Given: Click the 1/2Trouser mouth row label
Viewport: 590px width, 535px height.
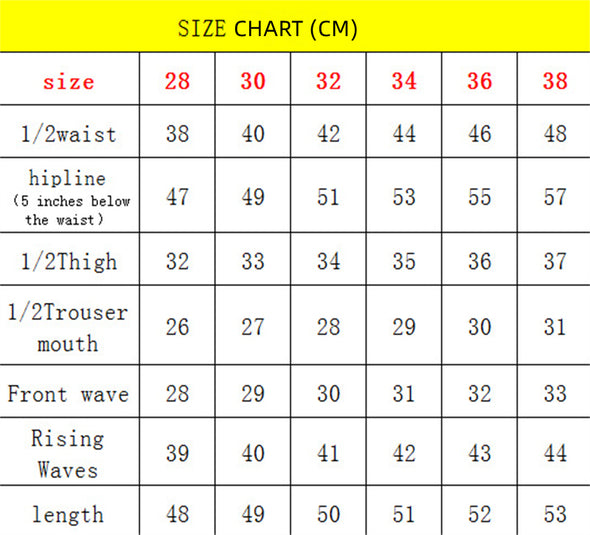Looking at the screenshot, I should [x=68, y=328].
